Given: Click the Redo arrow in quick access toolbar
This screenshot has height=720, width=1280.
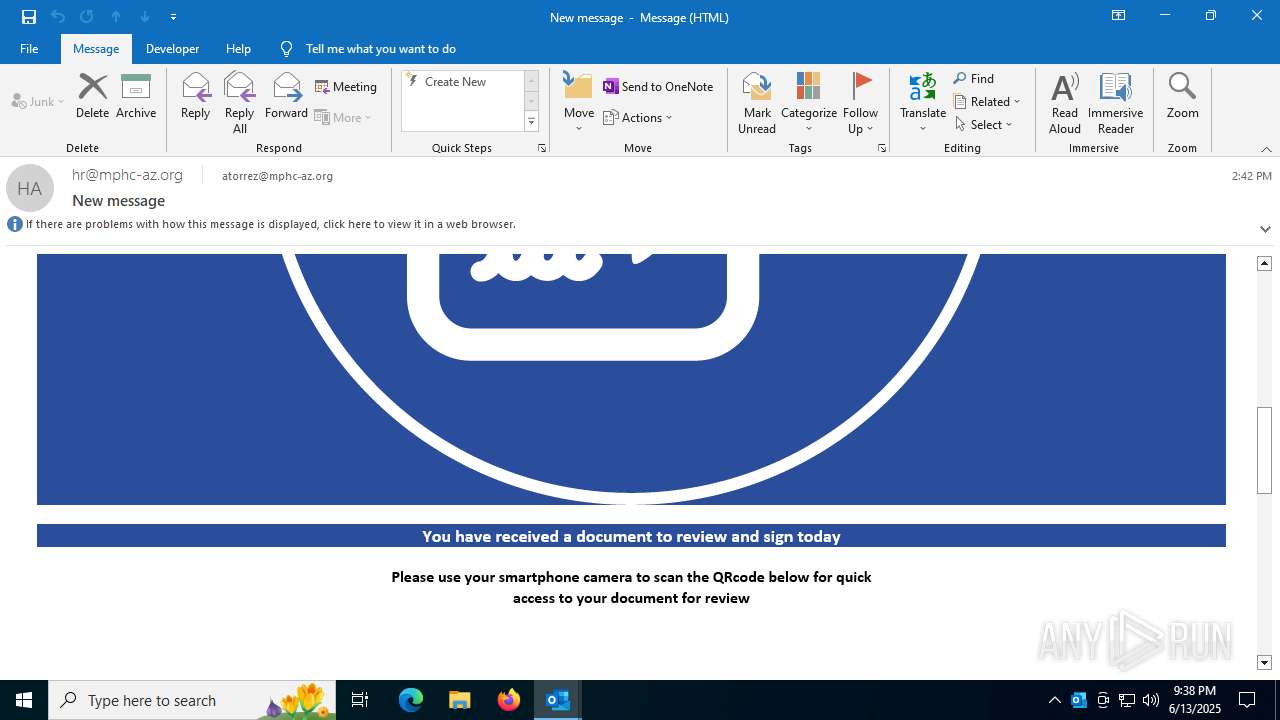Looking at the screenshot, I should click(x=87, y=17).
